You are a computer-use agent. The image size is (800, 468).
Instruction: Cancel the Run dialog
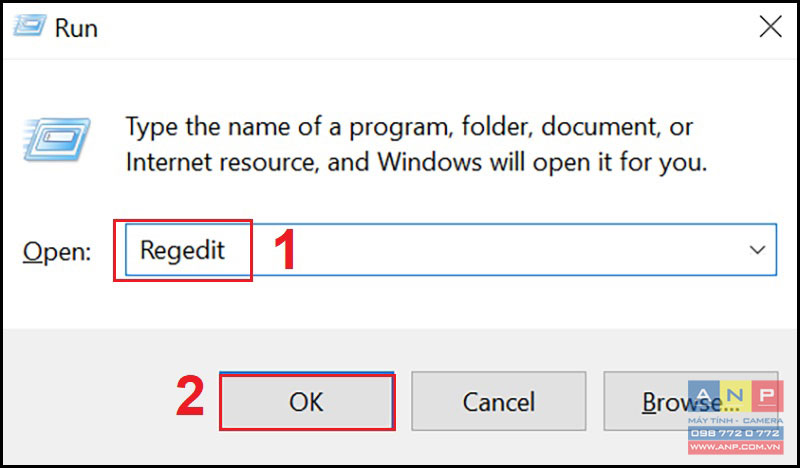(498, 401)
